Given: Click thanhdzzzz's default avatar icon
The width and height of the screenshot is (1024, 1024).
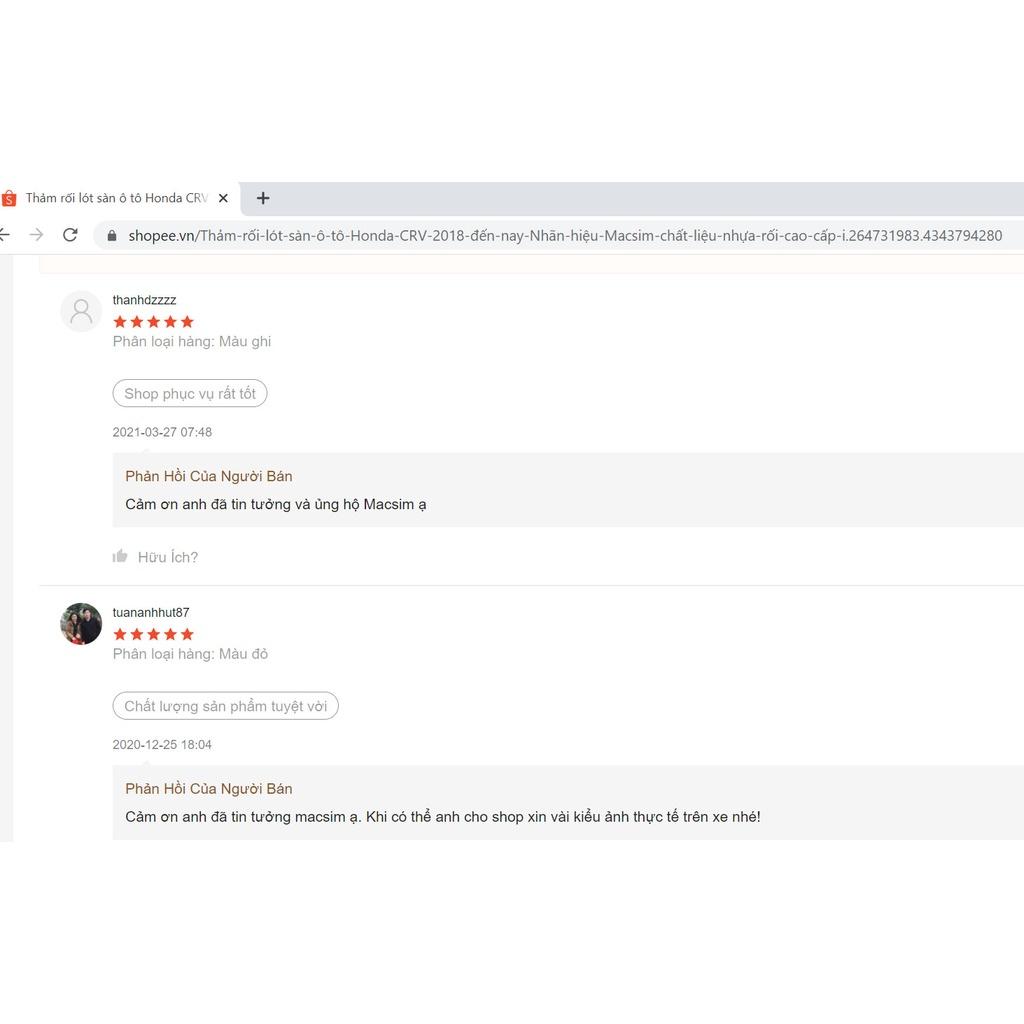Looking at the screenshot, I should click(x=81, y=311).
